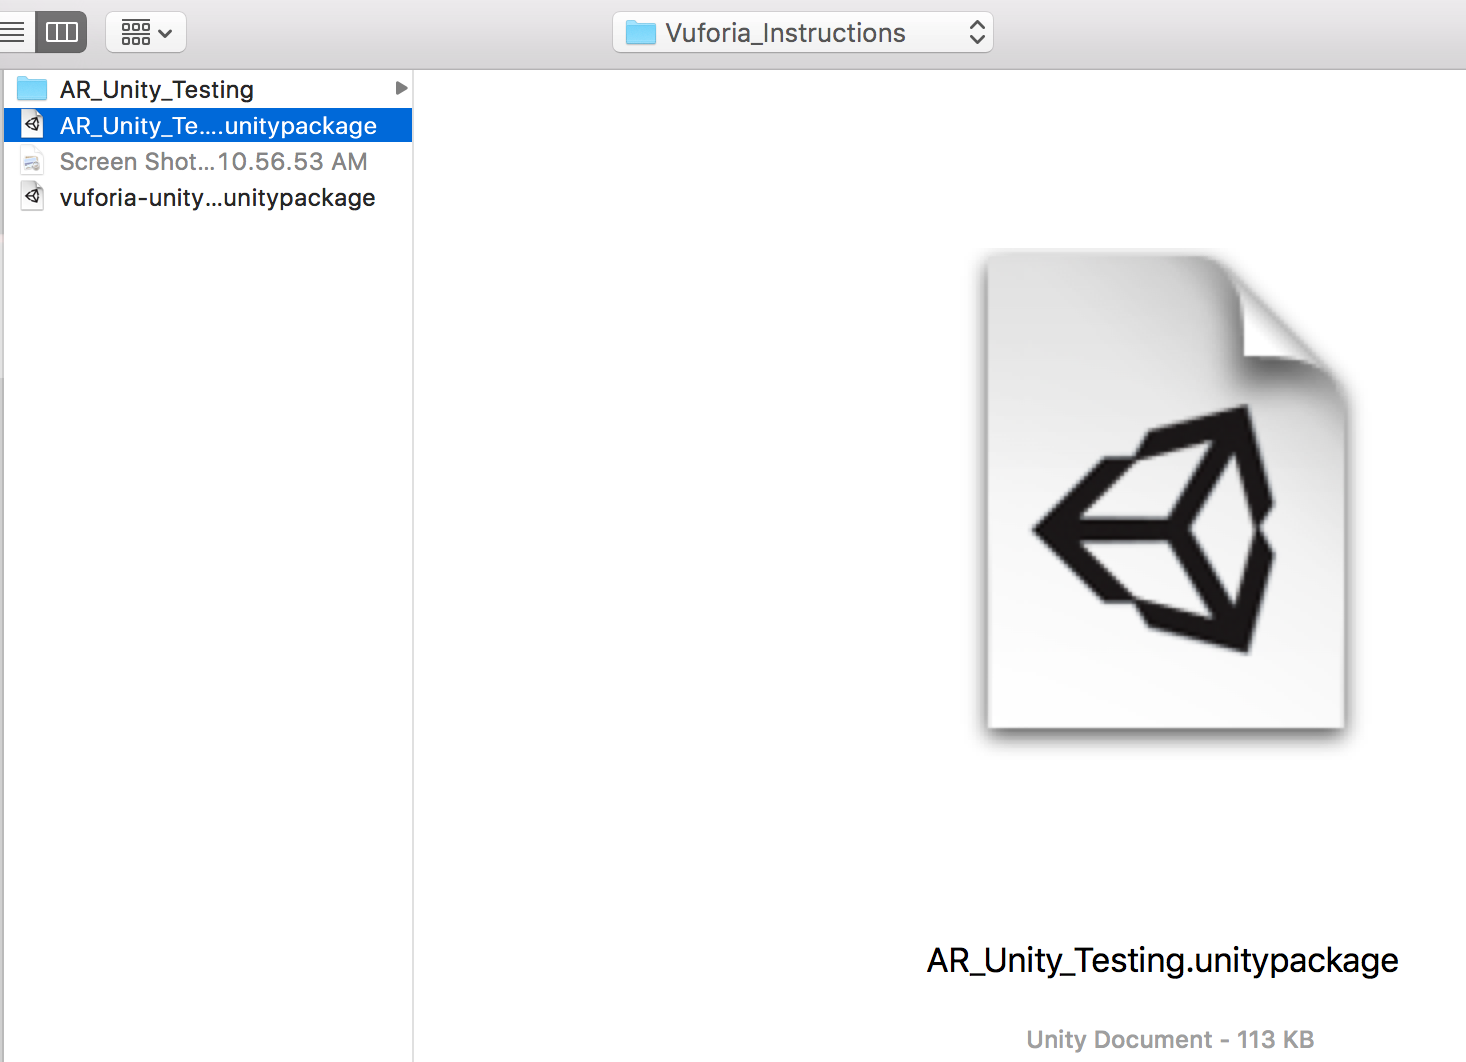1466x1062 pixels.
Task: Select the AR_Unity_Testing folder row
Action: pos(155,88)
